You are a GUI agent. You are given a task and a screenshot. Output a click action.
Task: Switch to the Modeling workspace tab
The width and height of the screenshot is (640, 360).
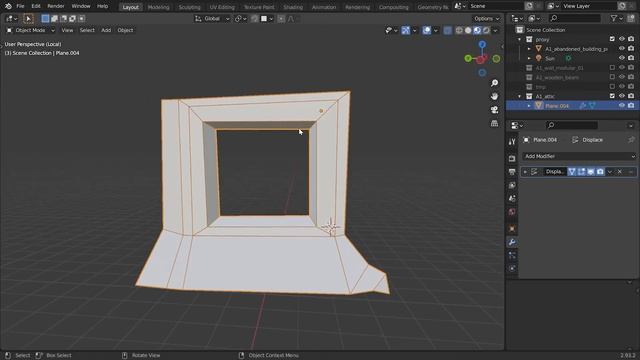(158, 7)
